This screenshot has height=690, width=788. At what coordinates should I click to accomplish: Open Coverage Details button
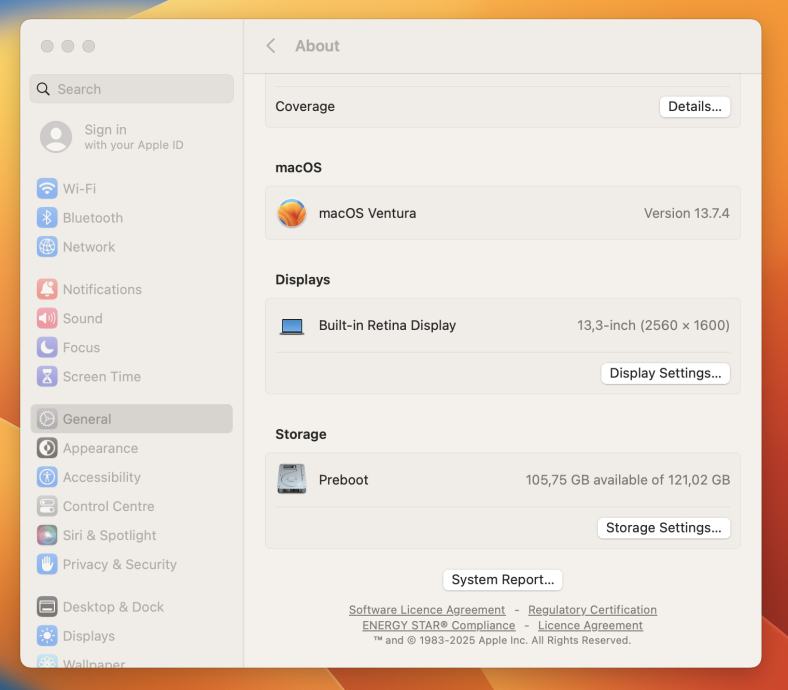(x=695, y=107)
